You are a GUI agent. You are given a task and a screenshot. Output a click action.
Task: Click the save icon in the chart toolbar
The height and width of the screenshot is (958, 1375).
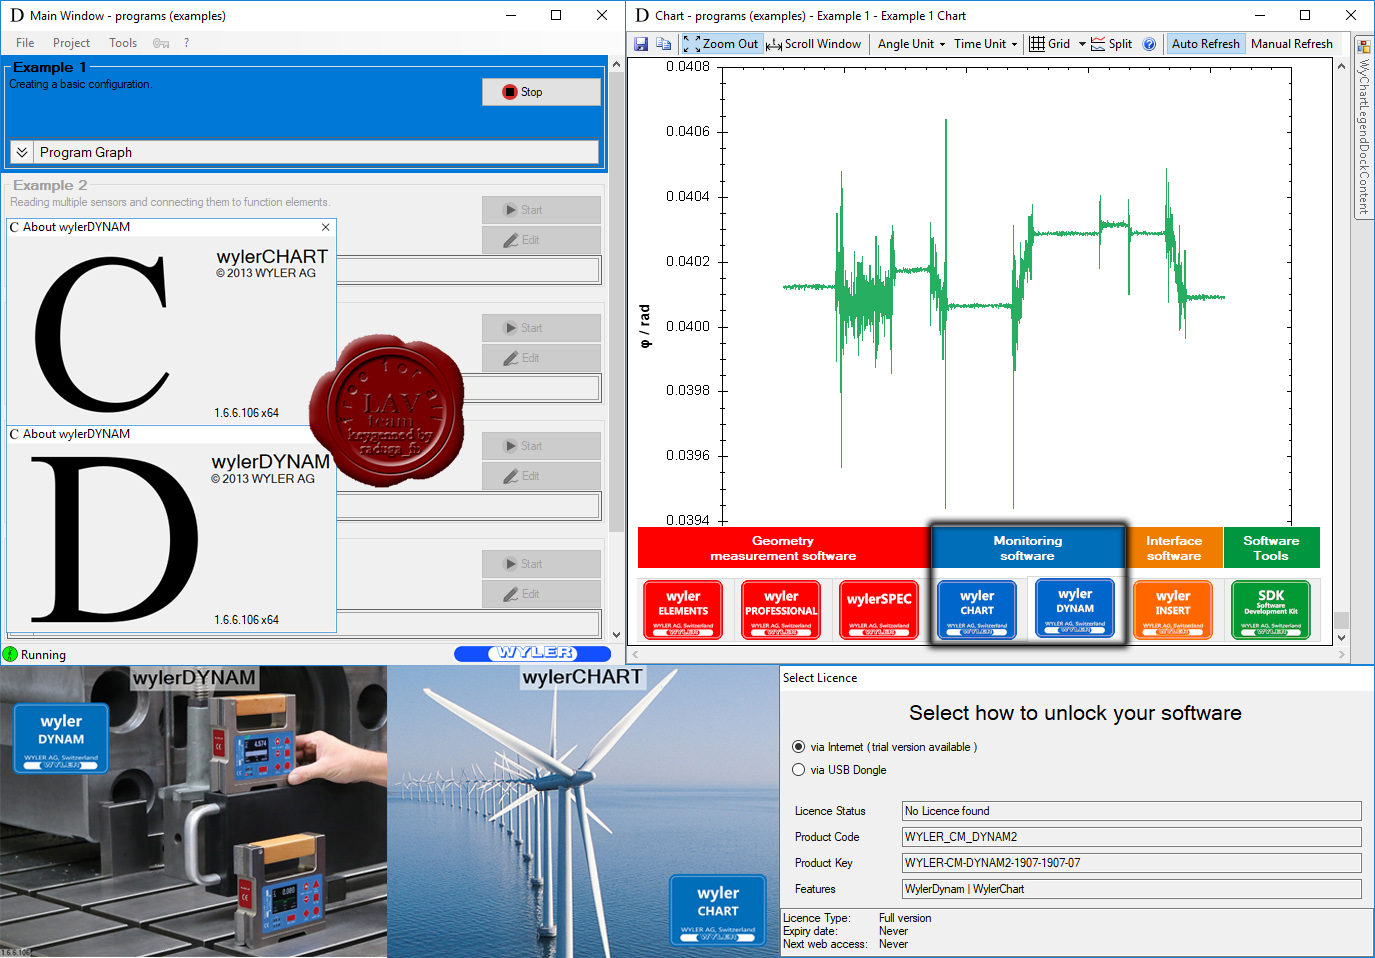click(x=641, y=44)
